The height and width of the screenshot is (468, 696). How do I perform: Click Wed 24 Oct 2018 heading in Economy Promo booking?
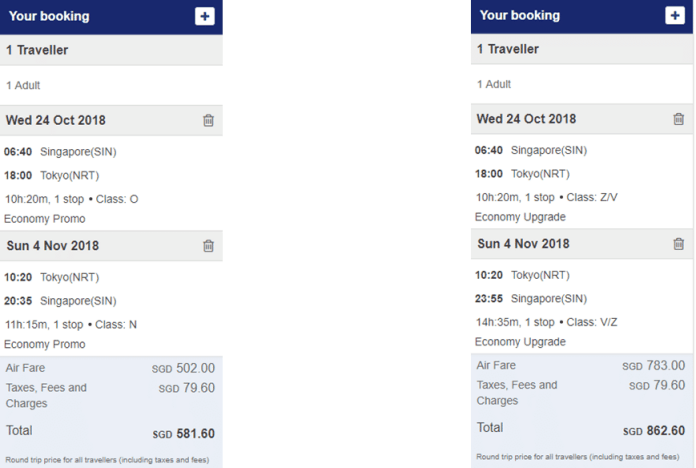click(x=55, y=120)
